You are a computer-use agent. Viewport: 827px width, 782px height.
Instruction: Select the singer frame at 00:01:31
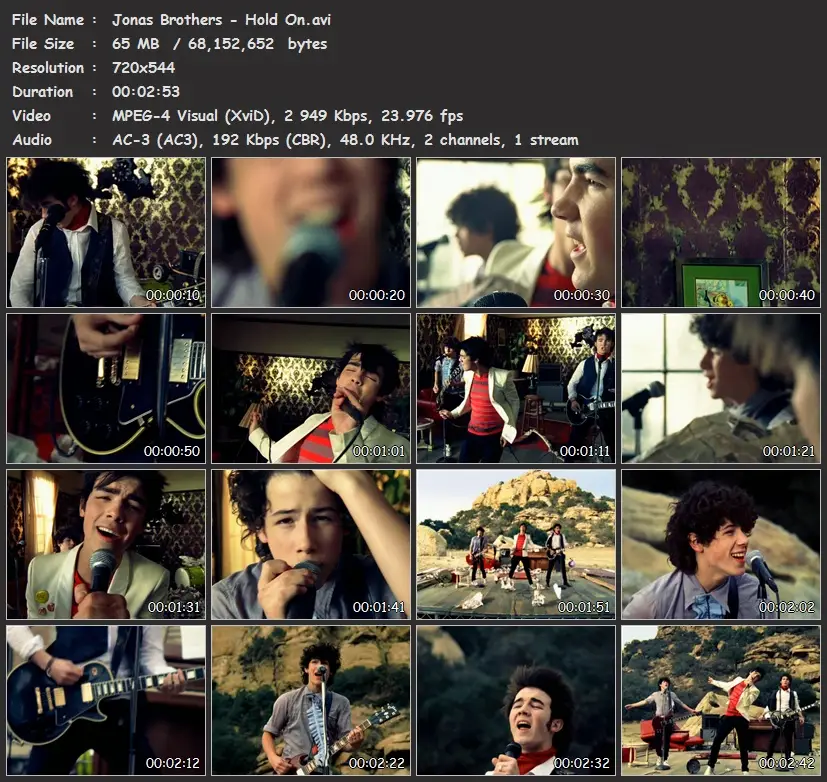tap(106, 545)
